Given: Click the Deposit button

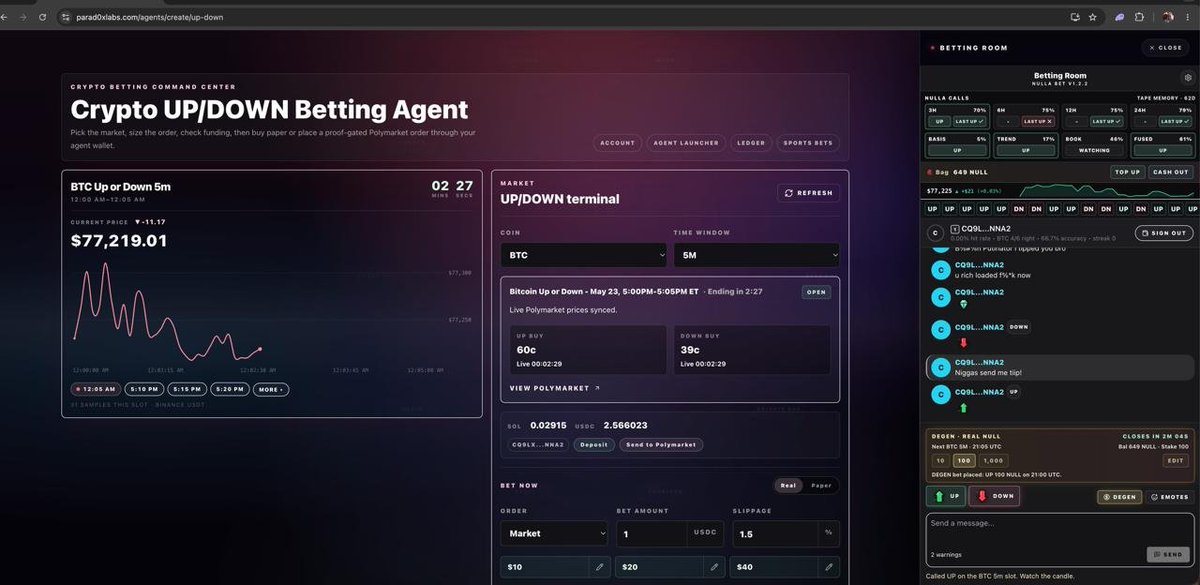Looking at the screenshot, I should coord(594,444).
